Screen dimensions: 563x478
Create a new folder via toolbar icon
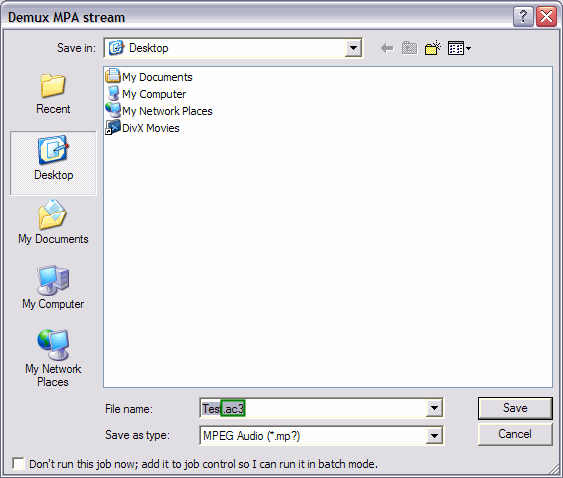(x=433, y=48)
